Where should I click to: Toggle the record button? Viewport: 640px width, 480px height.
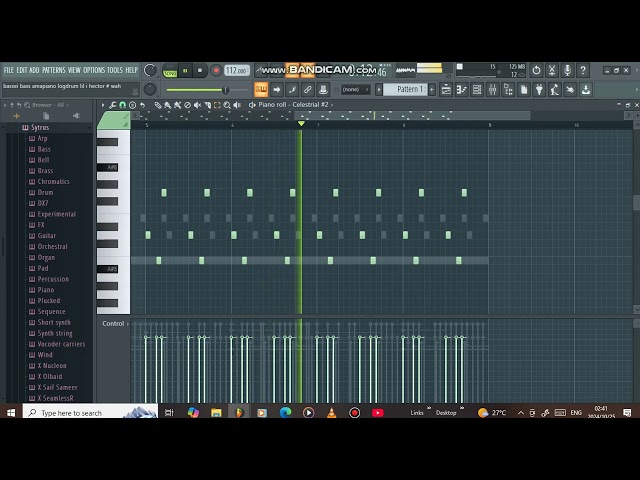click(216, 71)
